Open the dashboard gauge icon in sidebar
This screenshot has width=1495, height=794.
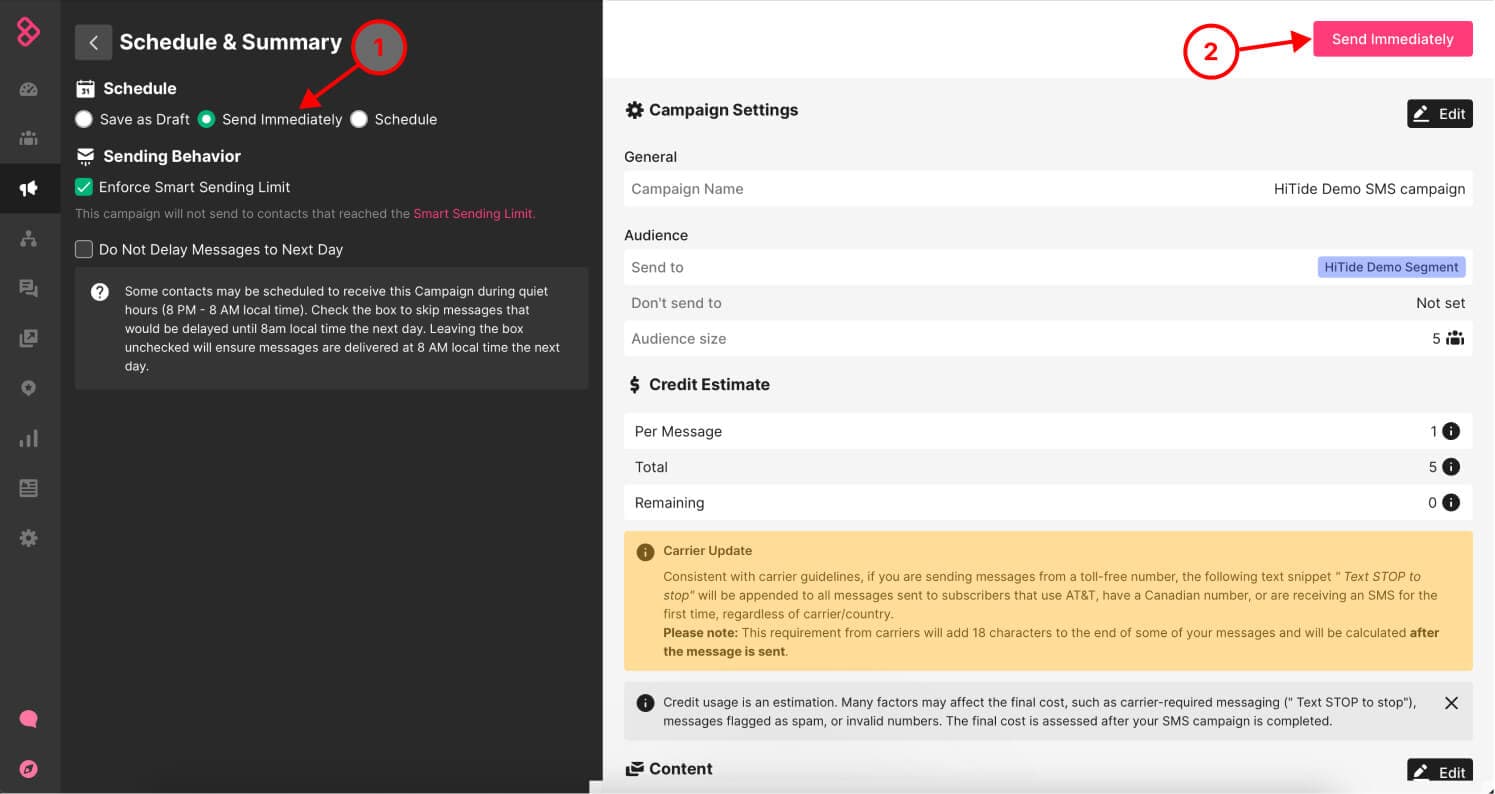[28, 89]
